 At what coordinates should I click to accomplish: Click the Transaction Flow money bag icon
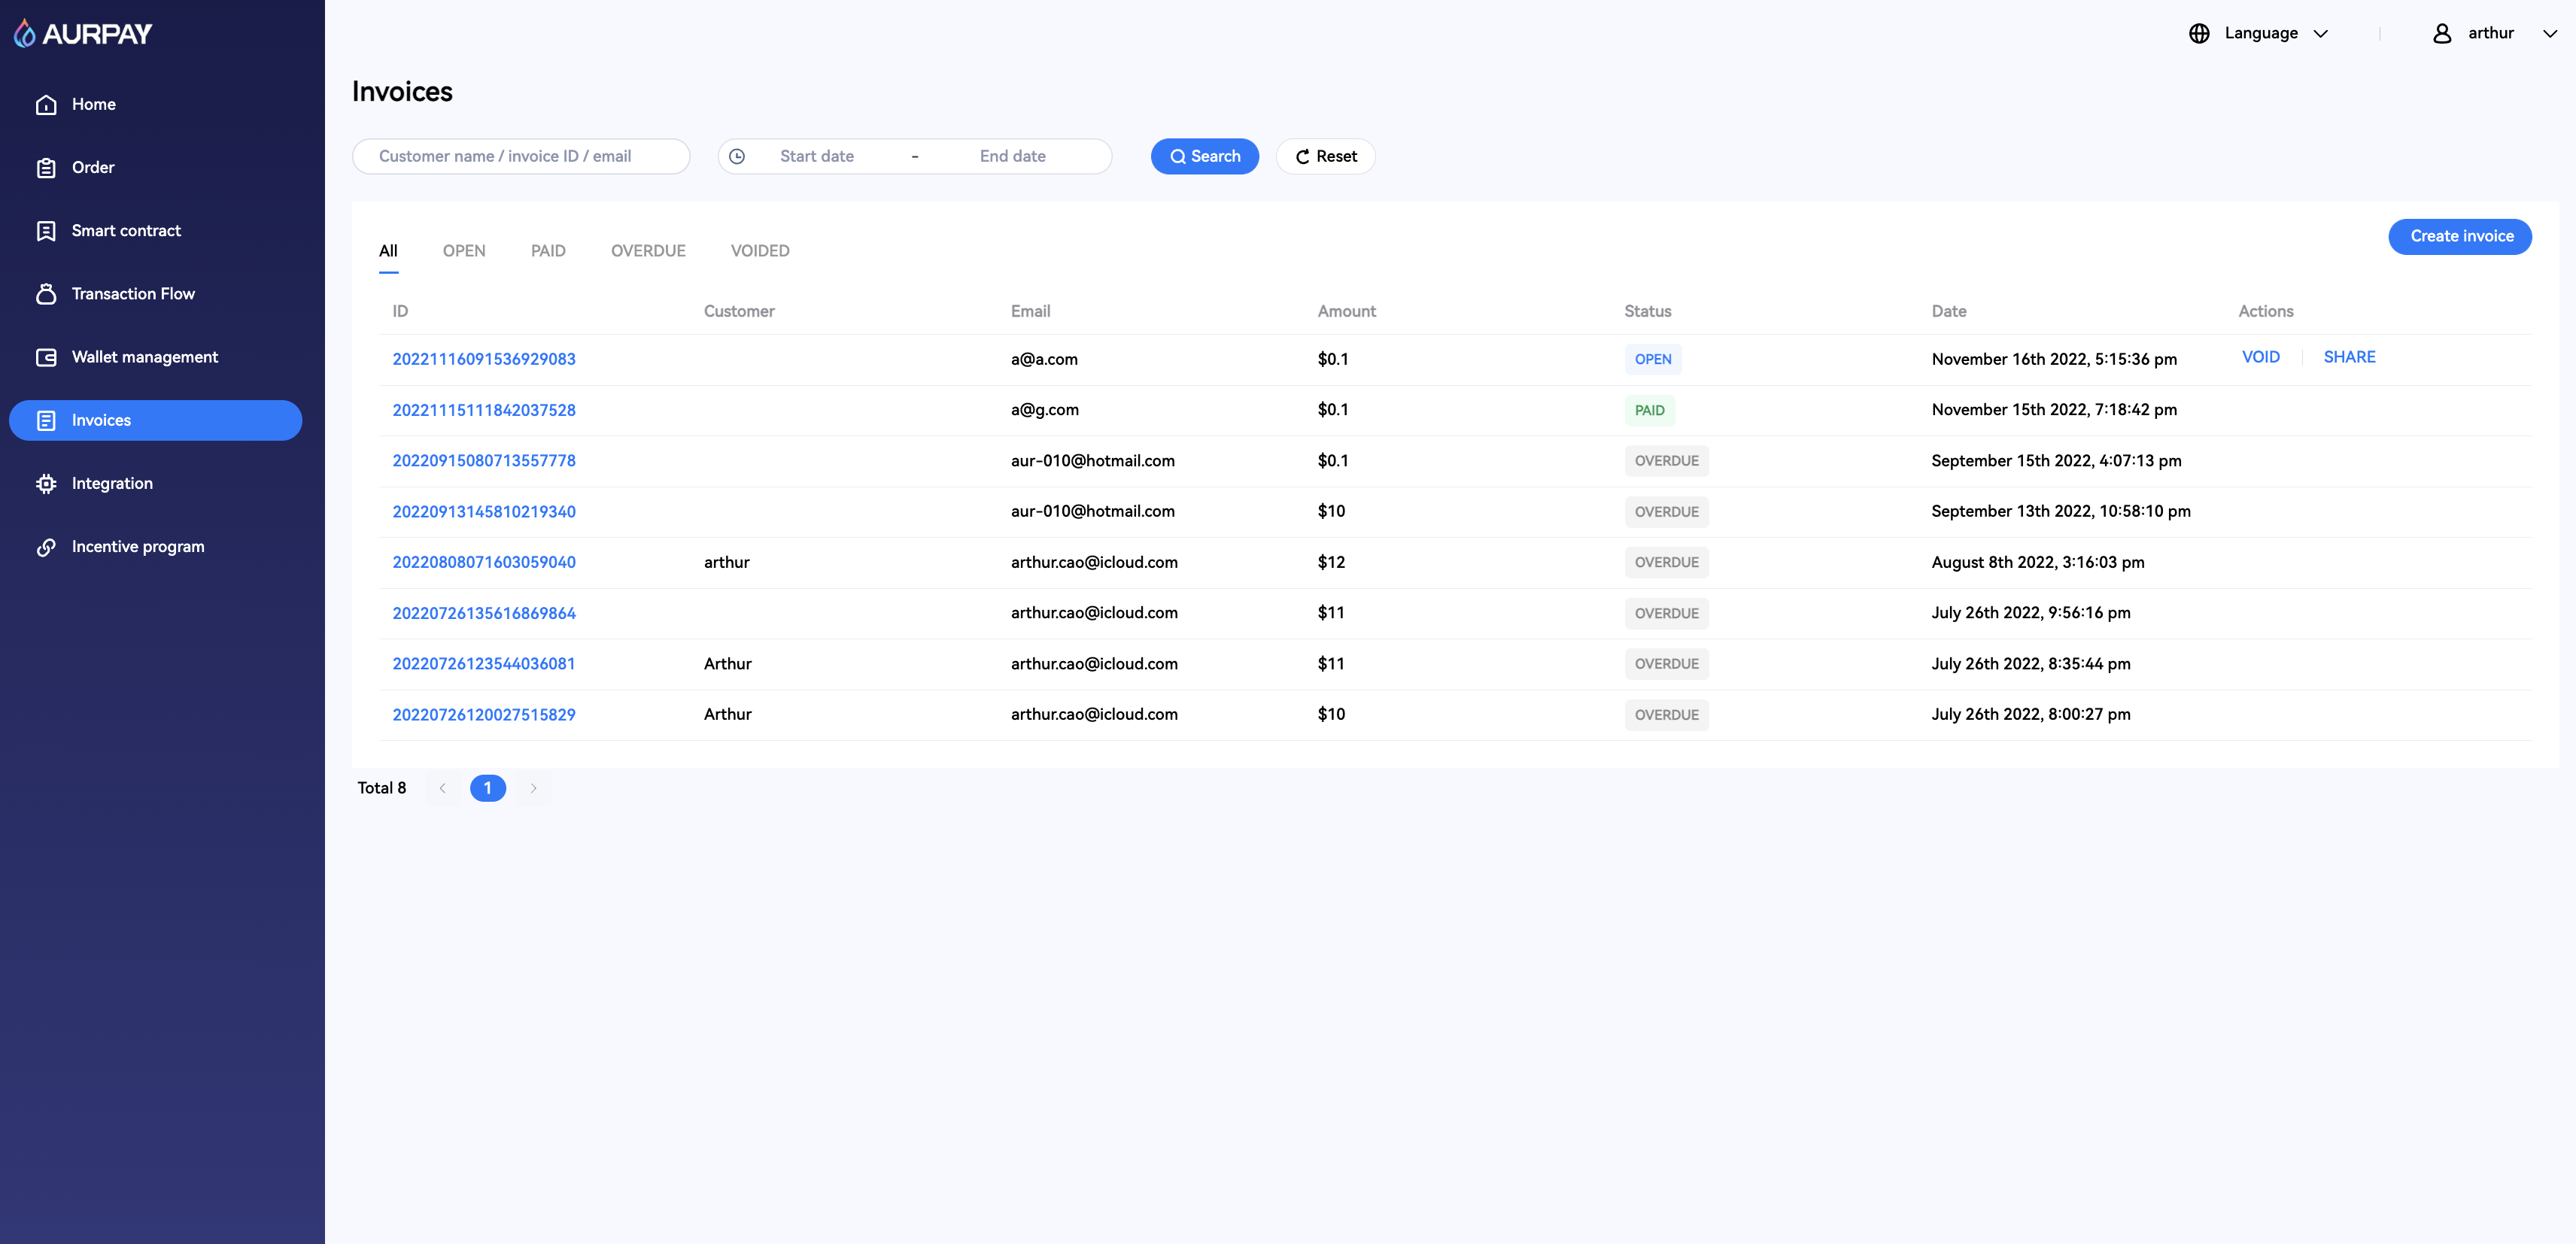[x=46, y=294]
